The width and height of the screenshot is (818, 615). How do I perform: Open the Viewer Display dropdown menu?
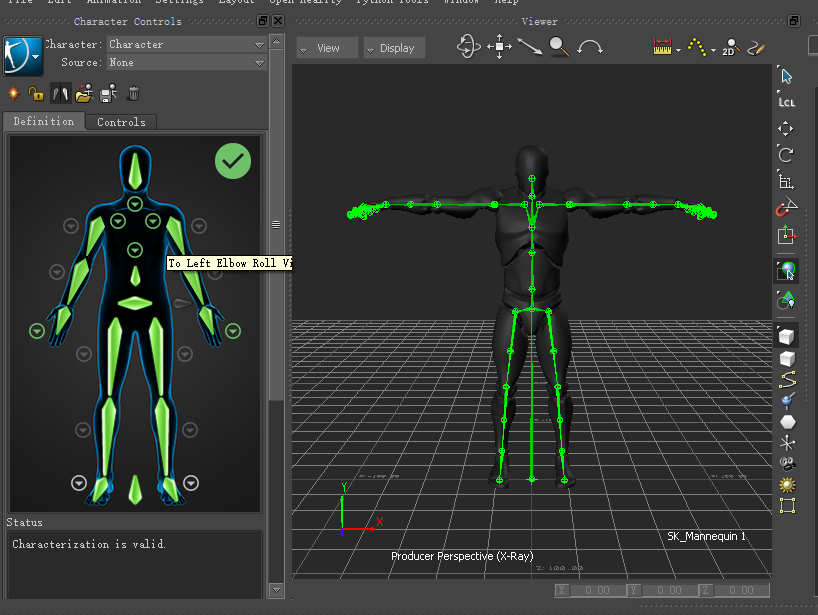[394, 48]
